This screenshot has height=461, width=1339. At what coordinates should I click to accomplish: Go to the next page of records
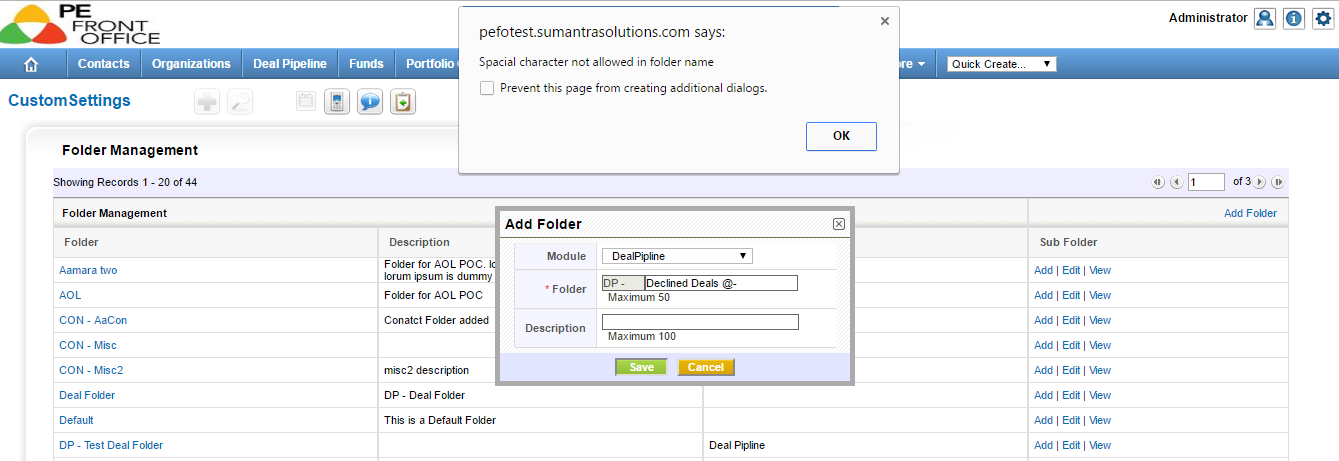[1260, 182]
